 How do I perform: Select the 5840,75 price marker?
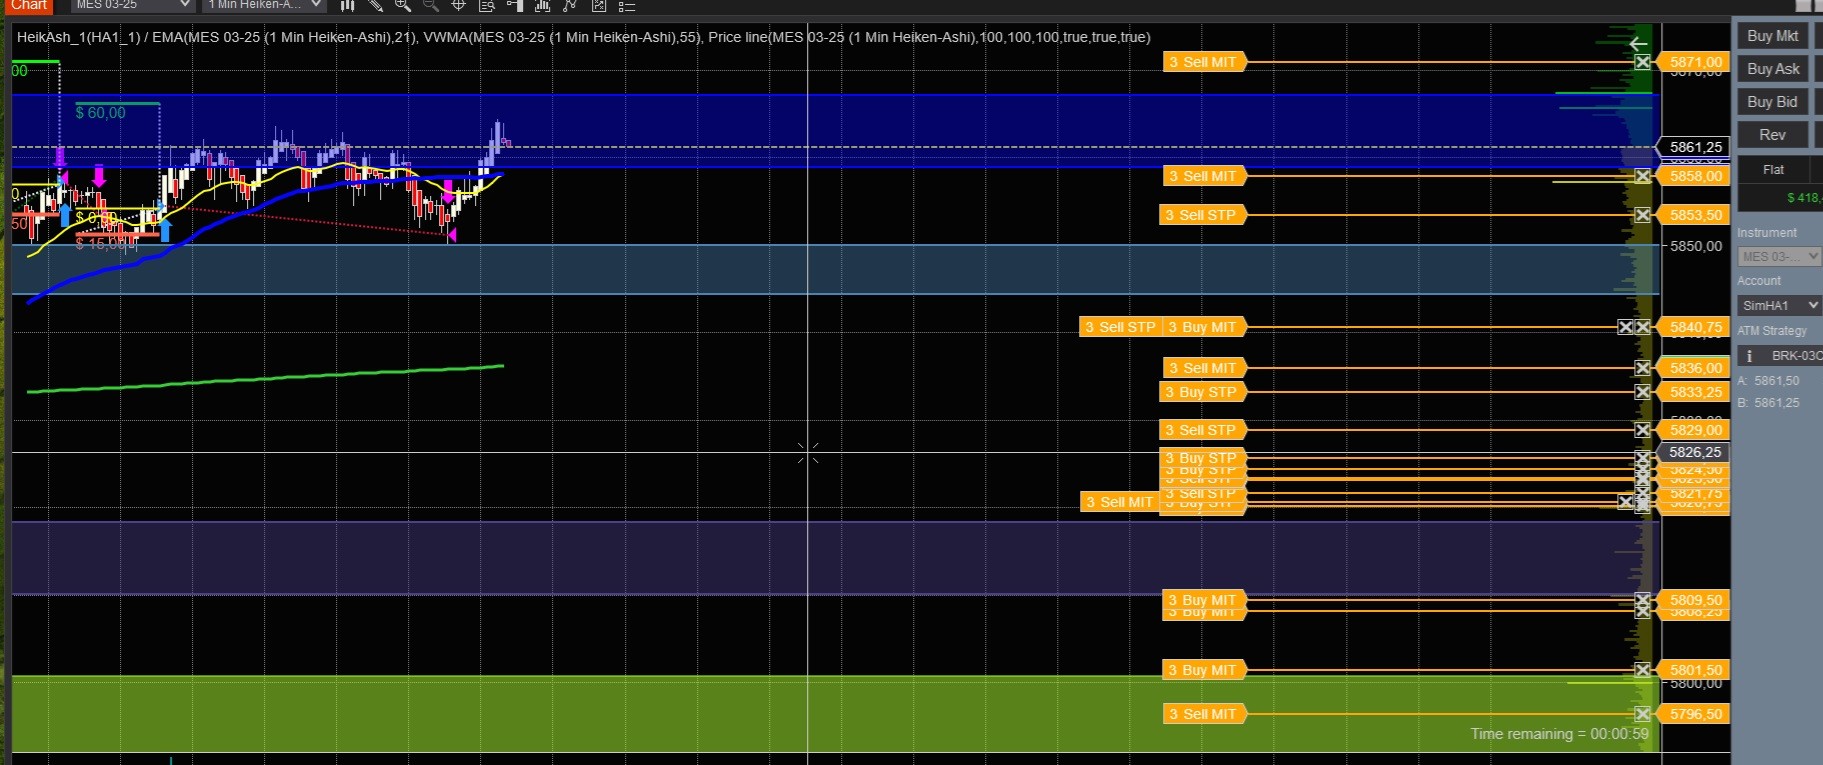click(x=1694, y=327)
